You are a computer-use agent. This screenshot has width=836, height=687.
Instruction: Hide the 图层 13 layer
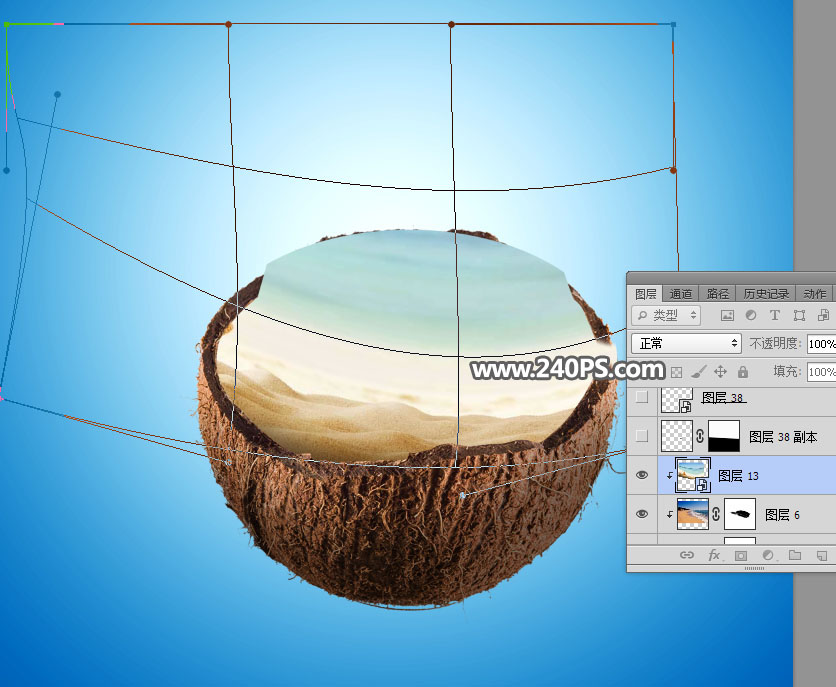tap(642, 475)
